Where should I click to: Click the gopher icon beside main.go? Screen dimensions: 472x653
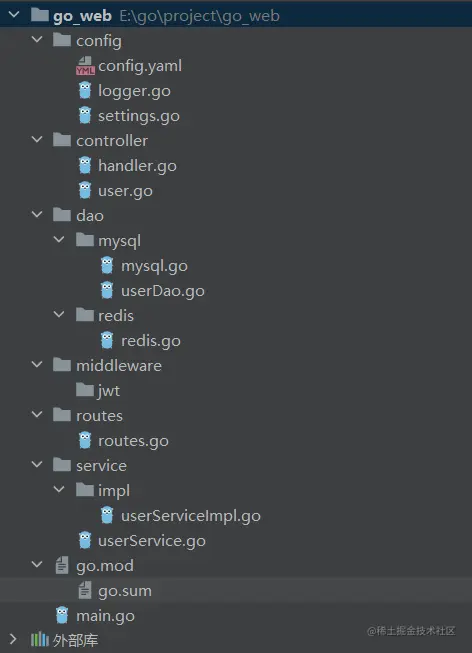coord(62,616)
